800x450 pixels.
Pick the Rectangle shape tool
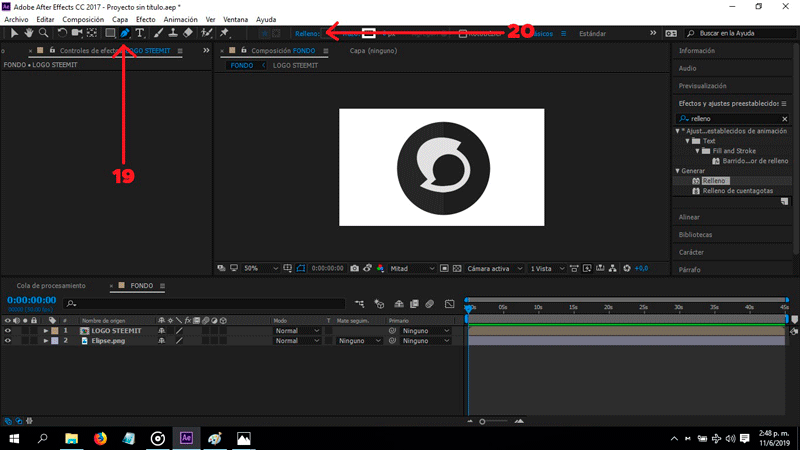coord(110,33)
